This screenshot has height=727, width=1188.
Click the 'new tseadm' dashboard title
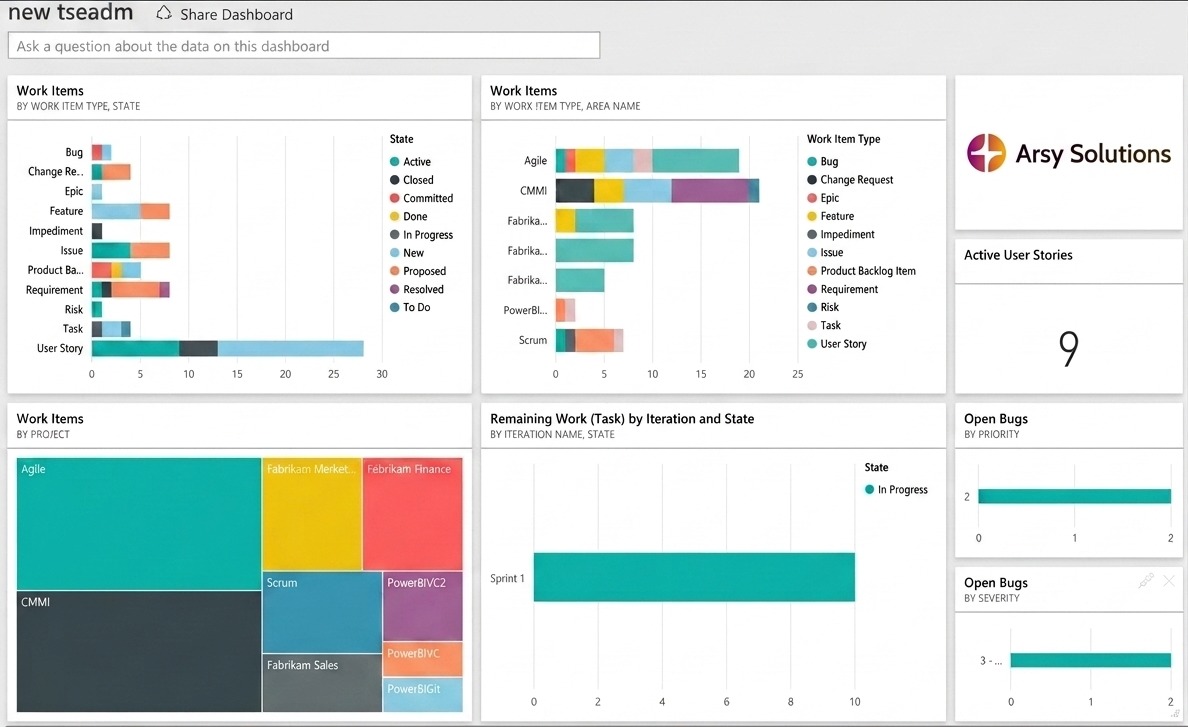(70, 12)
